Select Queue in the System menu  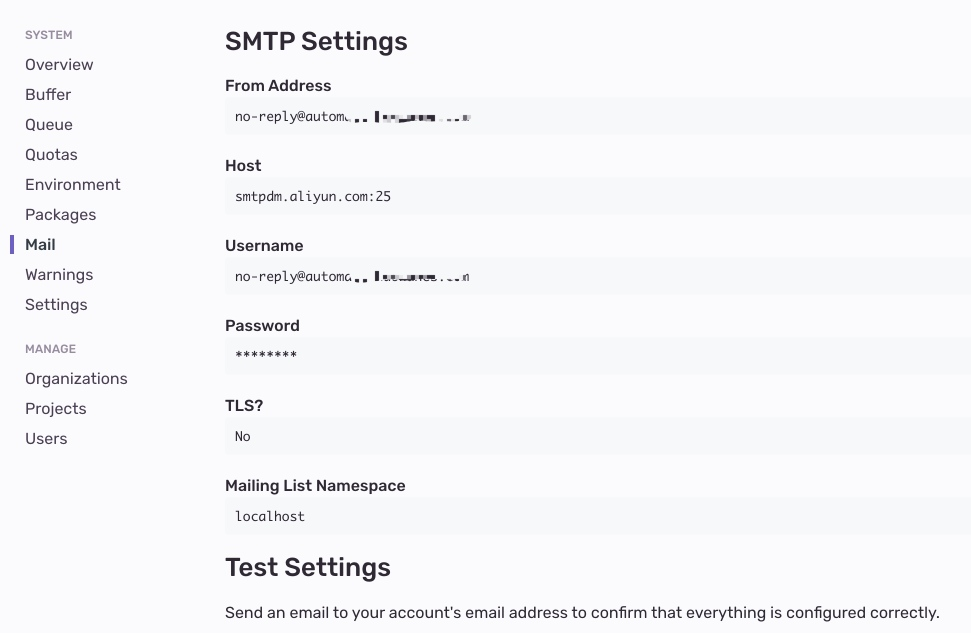tap(49, 125)
